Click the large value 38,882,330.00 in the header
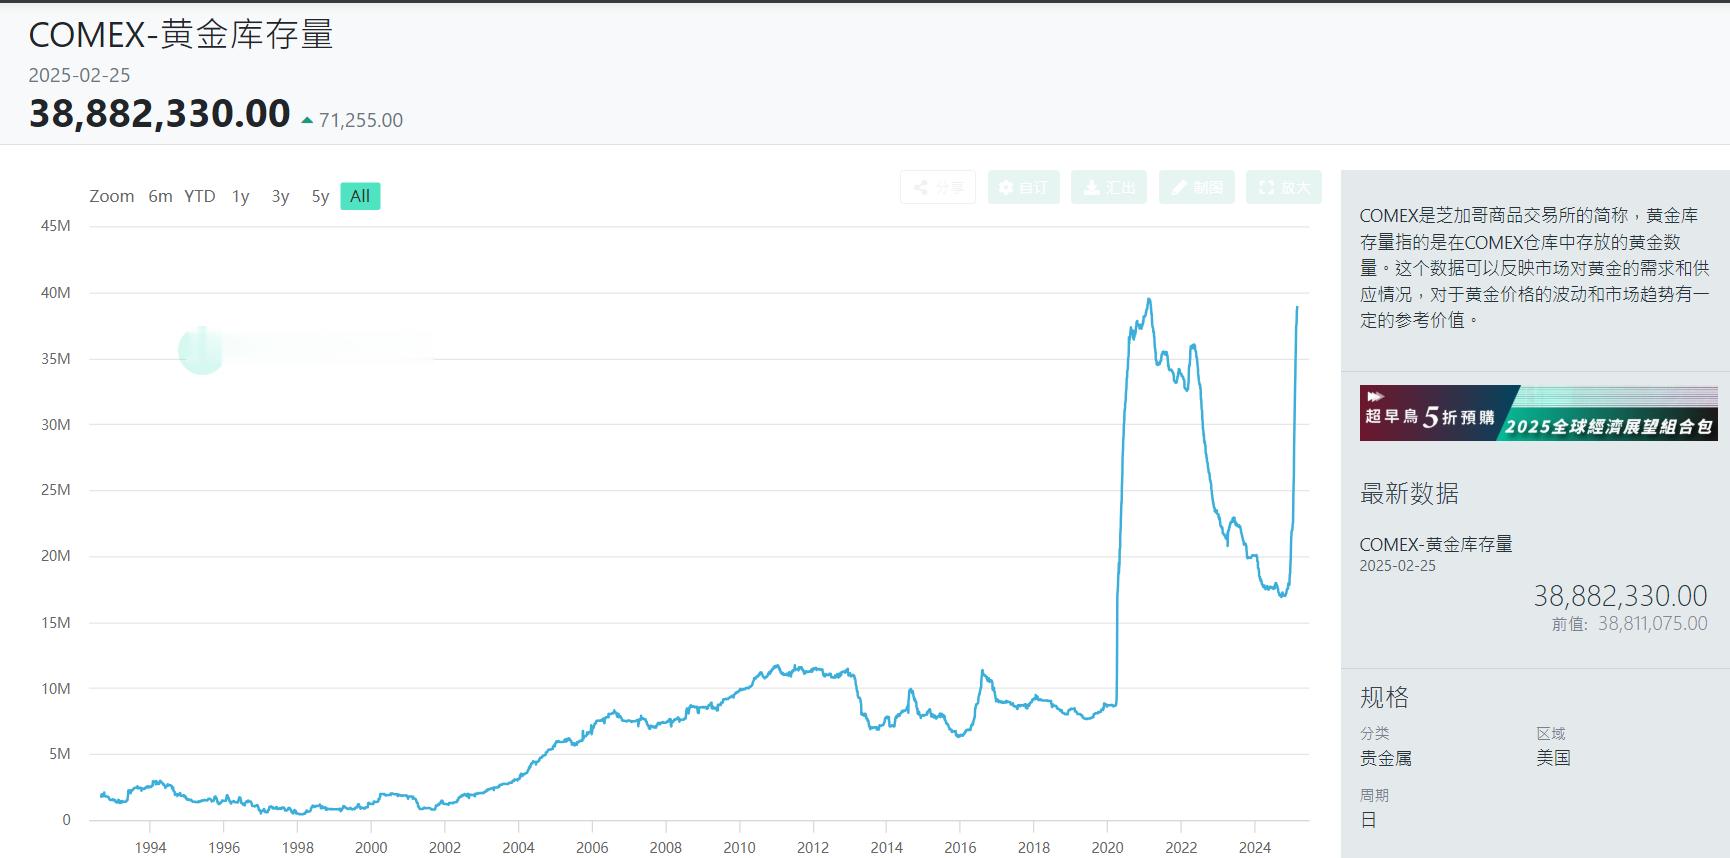Image resolution: width=1730 pixels, height=858 pixels. point(159,113)
